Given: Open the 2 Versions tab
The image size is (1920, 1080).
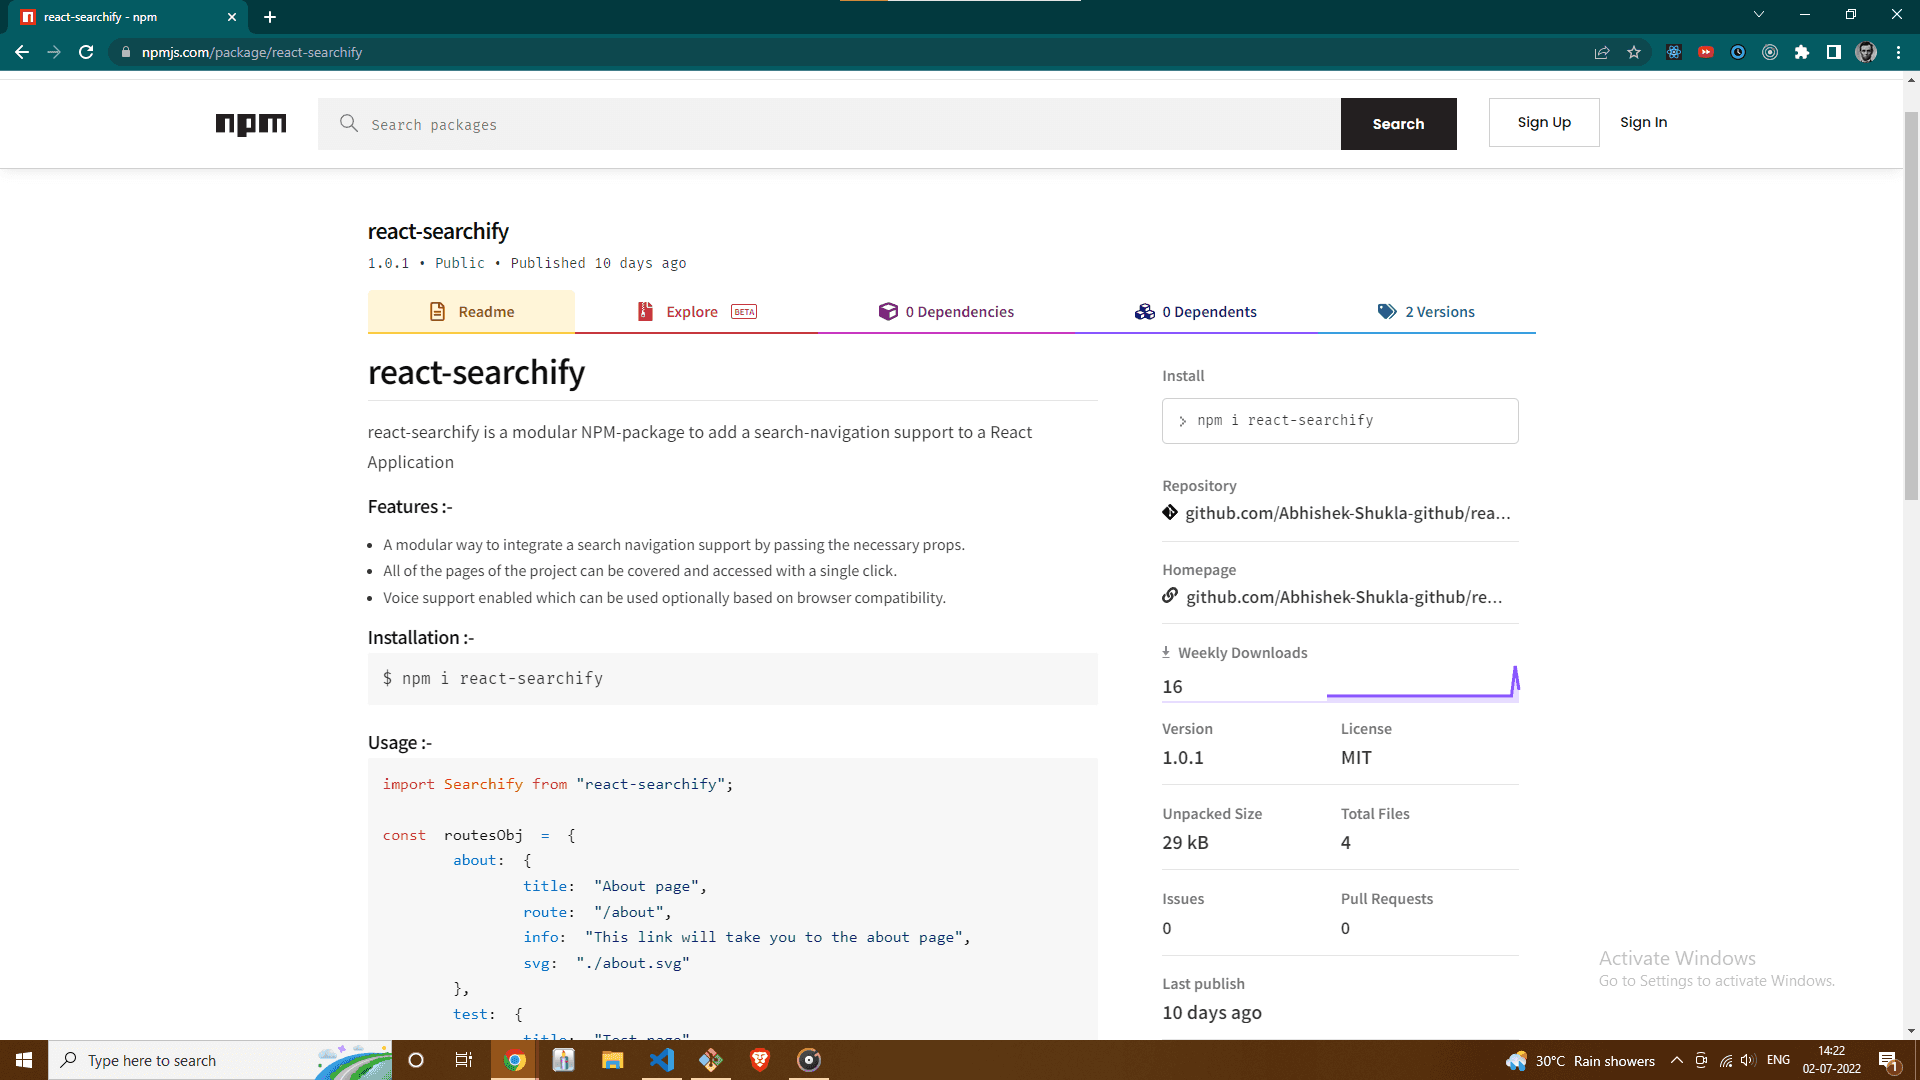Looking at the screenshot, I should click(1426, 312).
